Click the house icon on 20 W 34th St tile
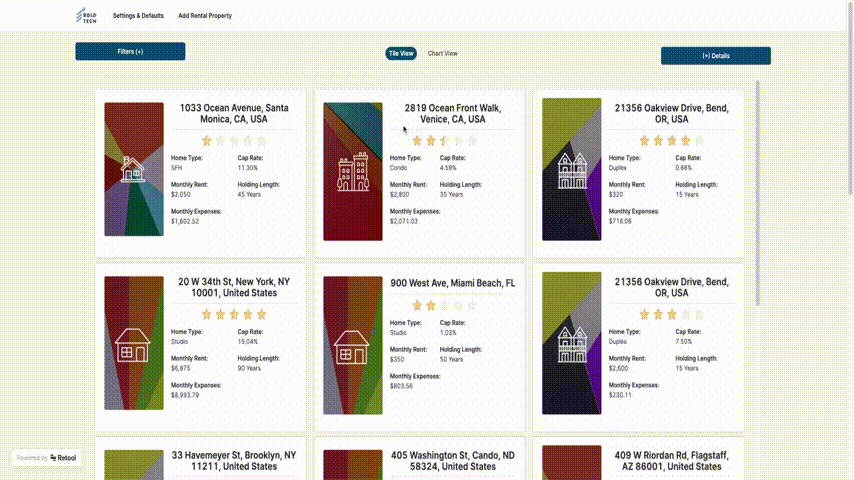Screen dimensions: 854x480 [132, 345]
